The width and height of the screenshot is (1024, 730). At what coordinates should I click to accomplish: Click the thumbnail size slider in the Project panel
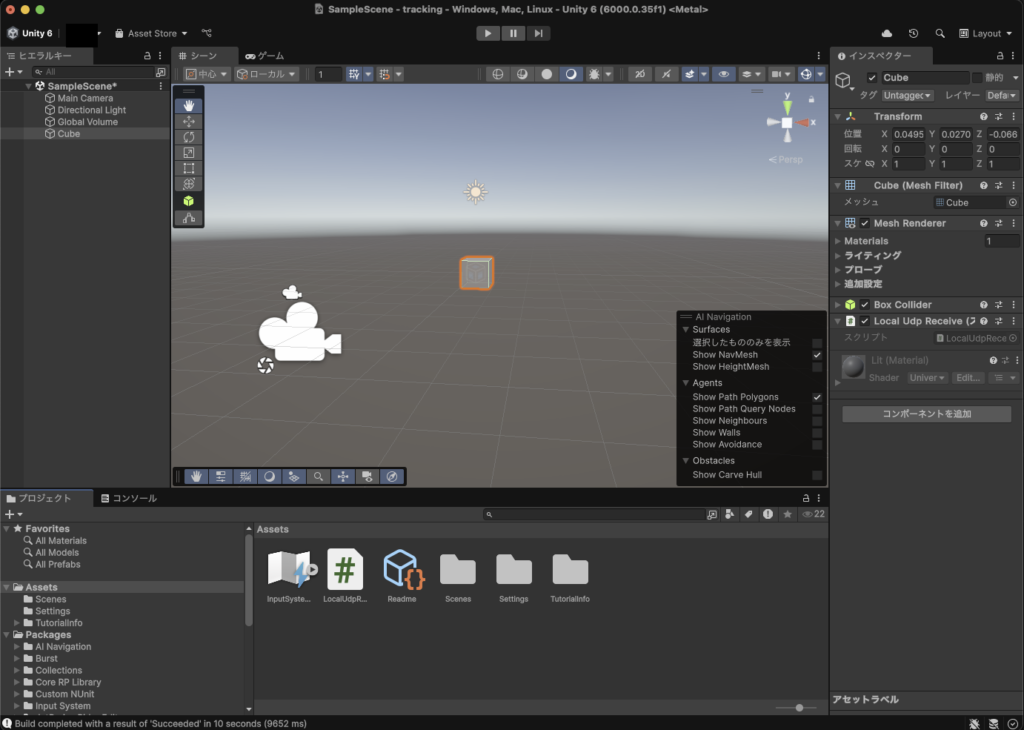pyautogui.click(x=798, y=707)
